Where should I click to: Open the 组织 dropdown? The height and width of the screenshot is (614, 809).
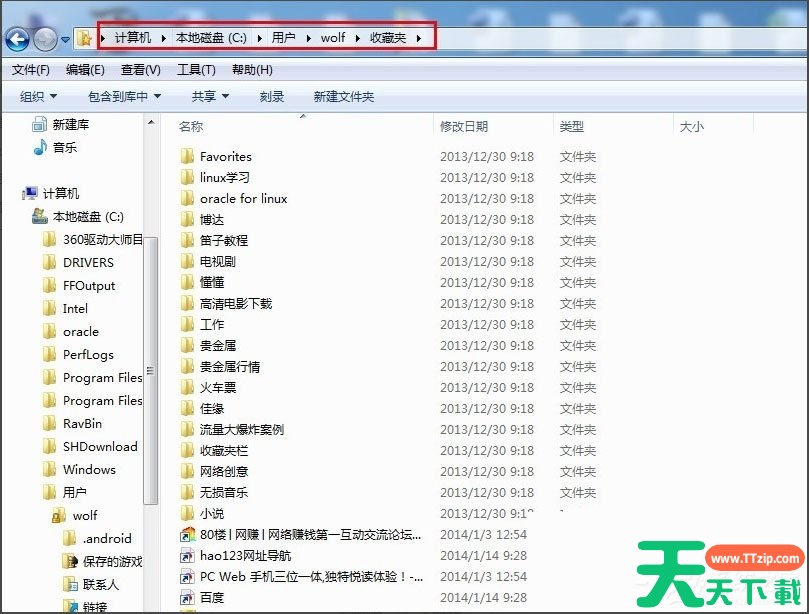pyautogui.click(x=38, y=96)
